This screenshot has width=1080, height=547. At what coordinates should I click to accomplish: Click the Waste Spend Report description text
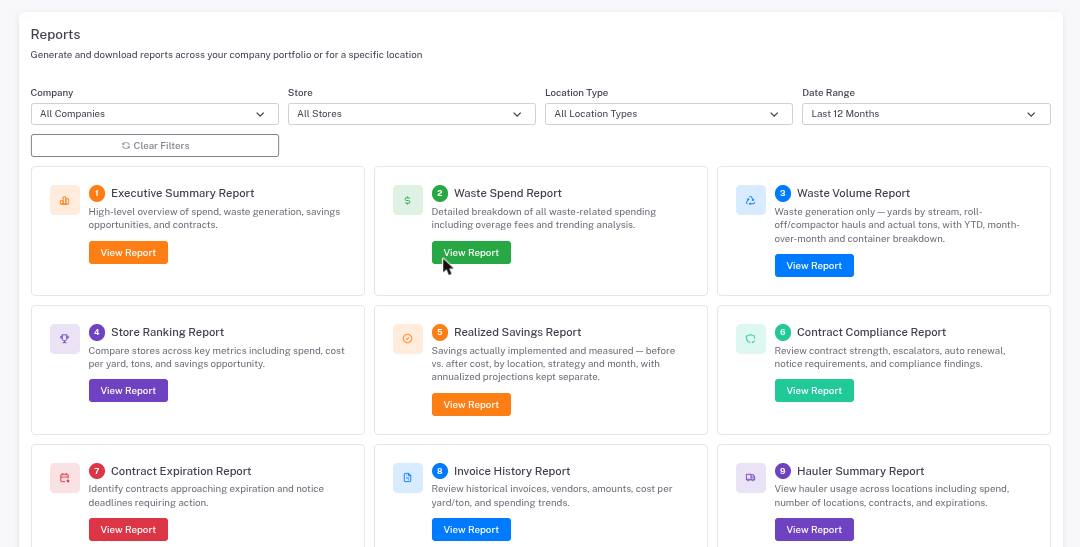click(544, 218)
